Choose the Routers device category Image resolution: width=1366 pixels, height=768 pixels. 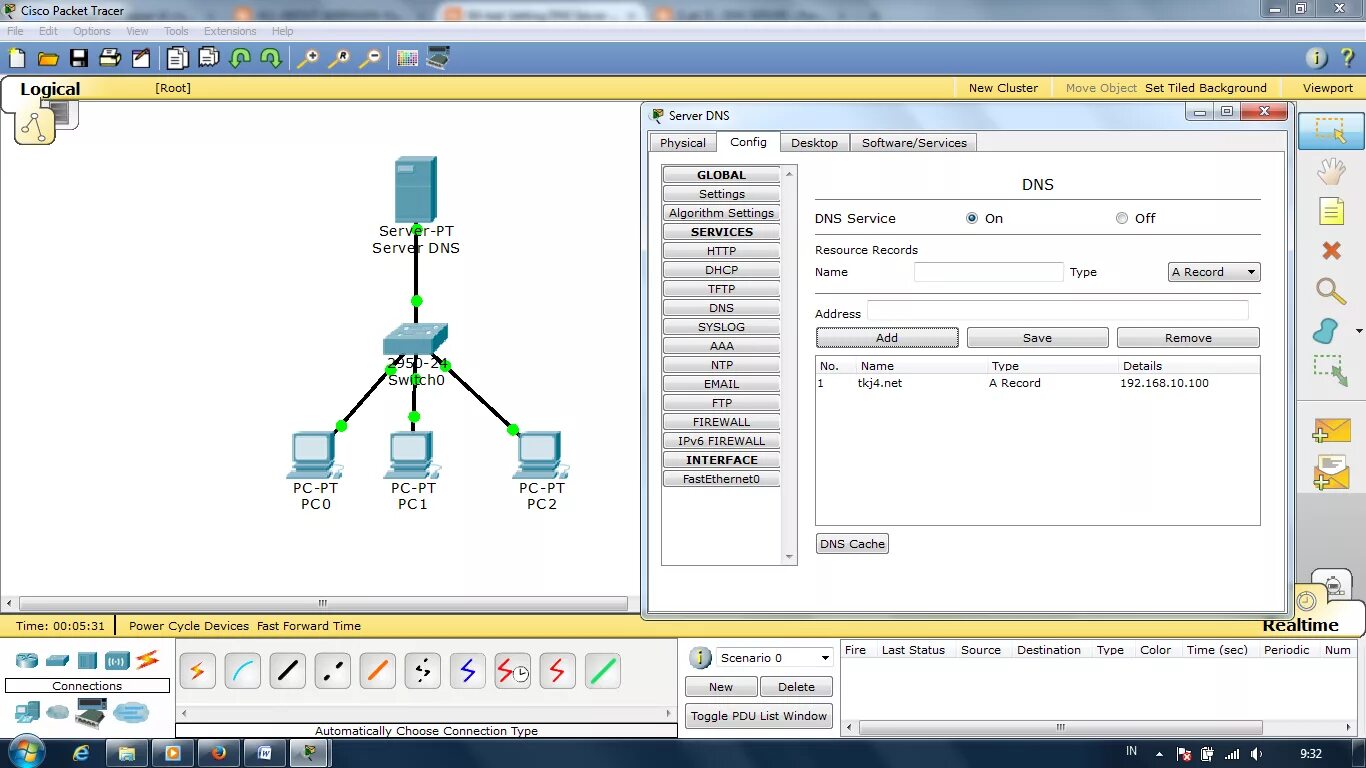coord(26,660)
